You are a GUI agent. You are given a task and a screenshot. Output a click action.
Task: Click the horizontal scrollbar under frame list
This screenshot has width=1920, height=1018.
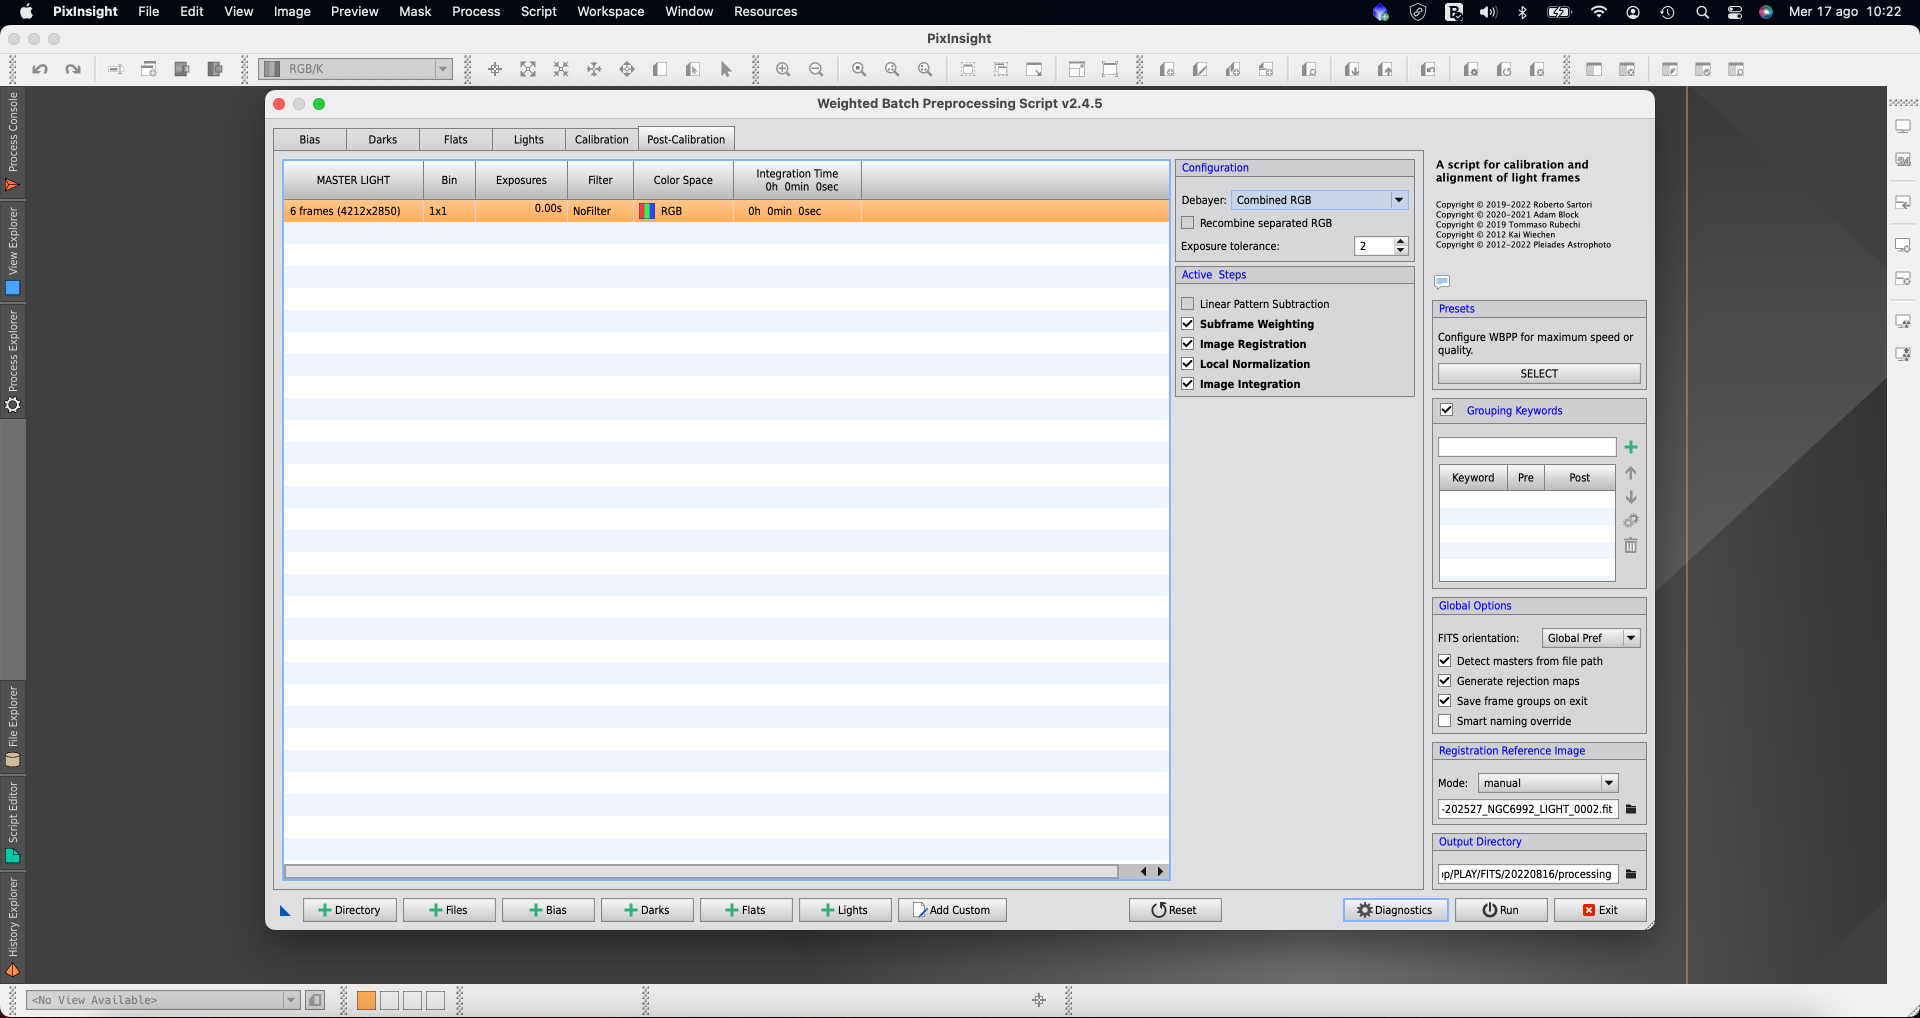point(701,872)
